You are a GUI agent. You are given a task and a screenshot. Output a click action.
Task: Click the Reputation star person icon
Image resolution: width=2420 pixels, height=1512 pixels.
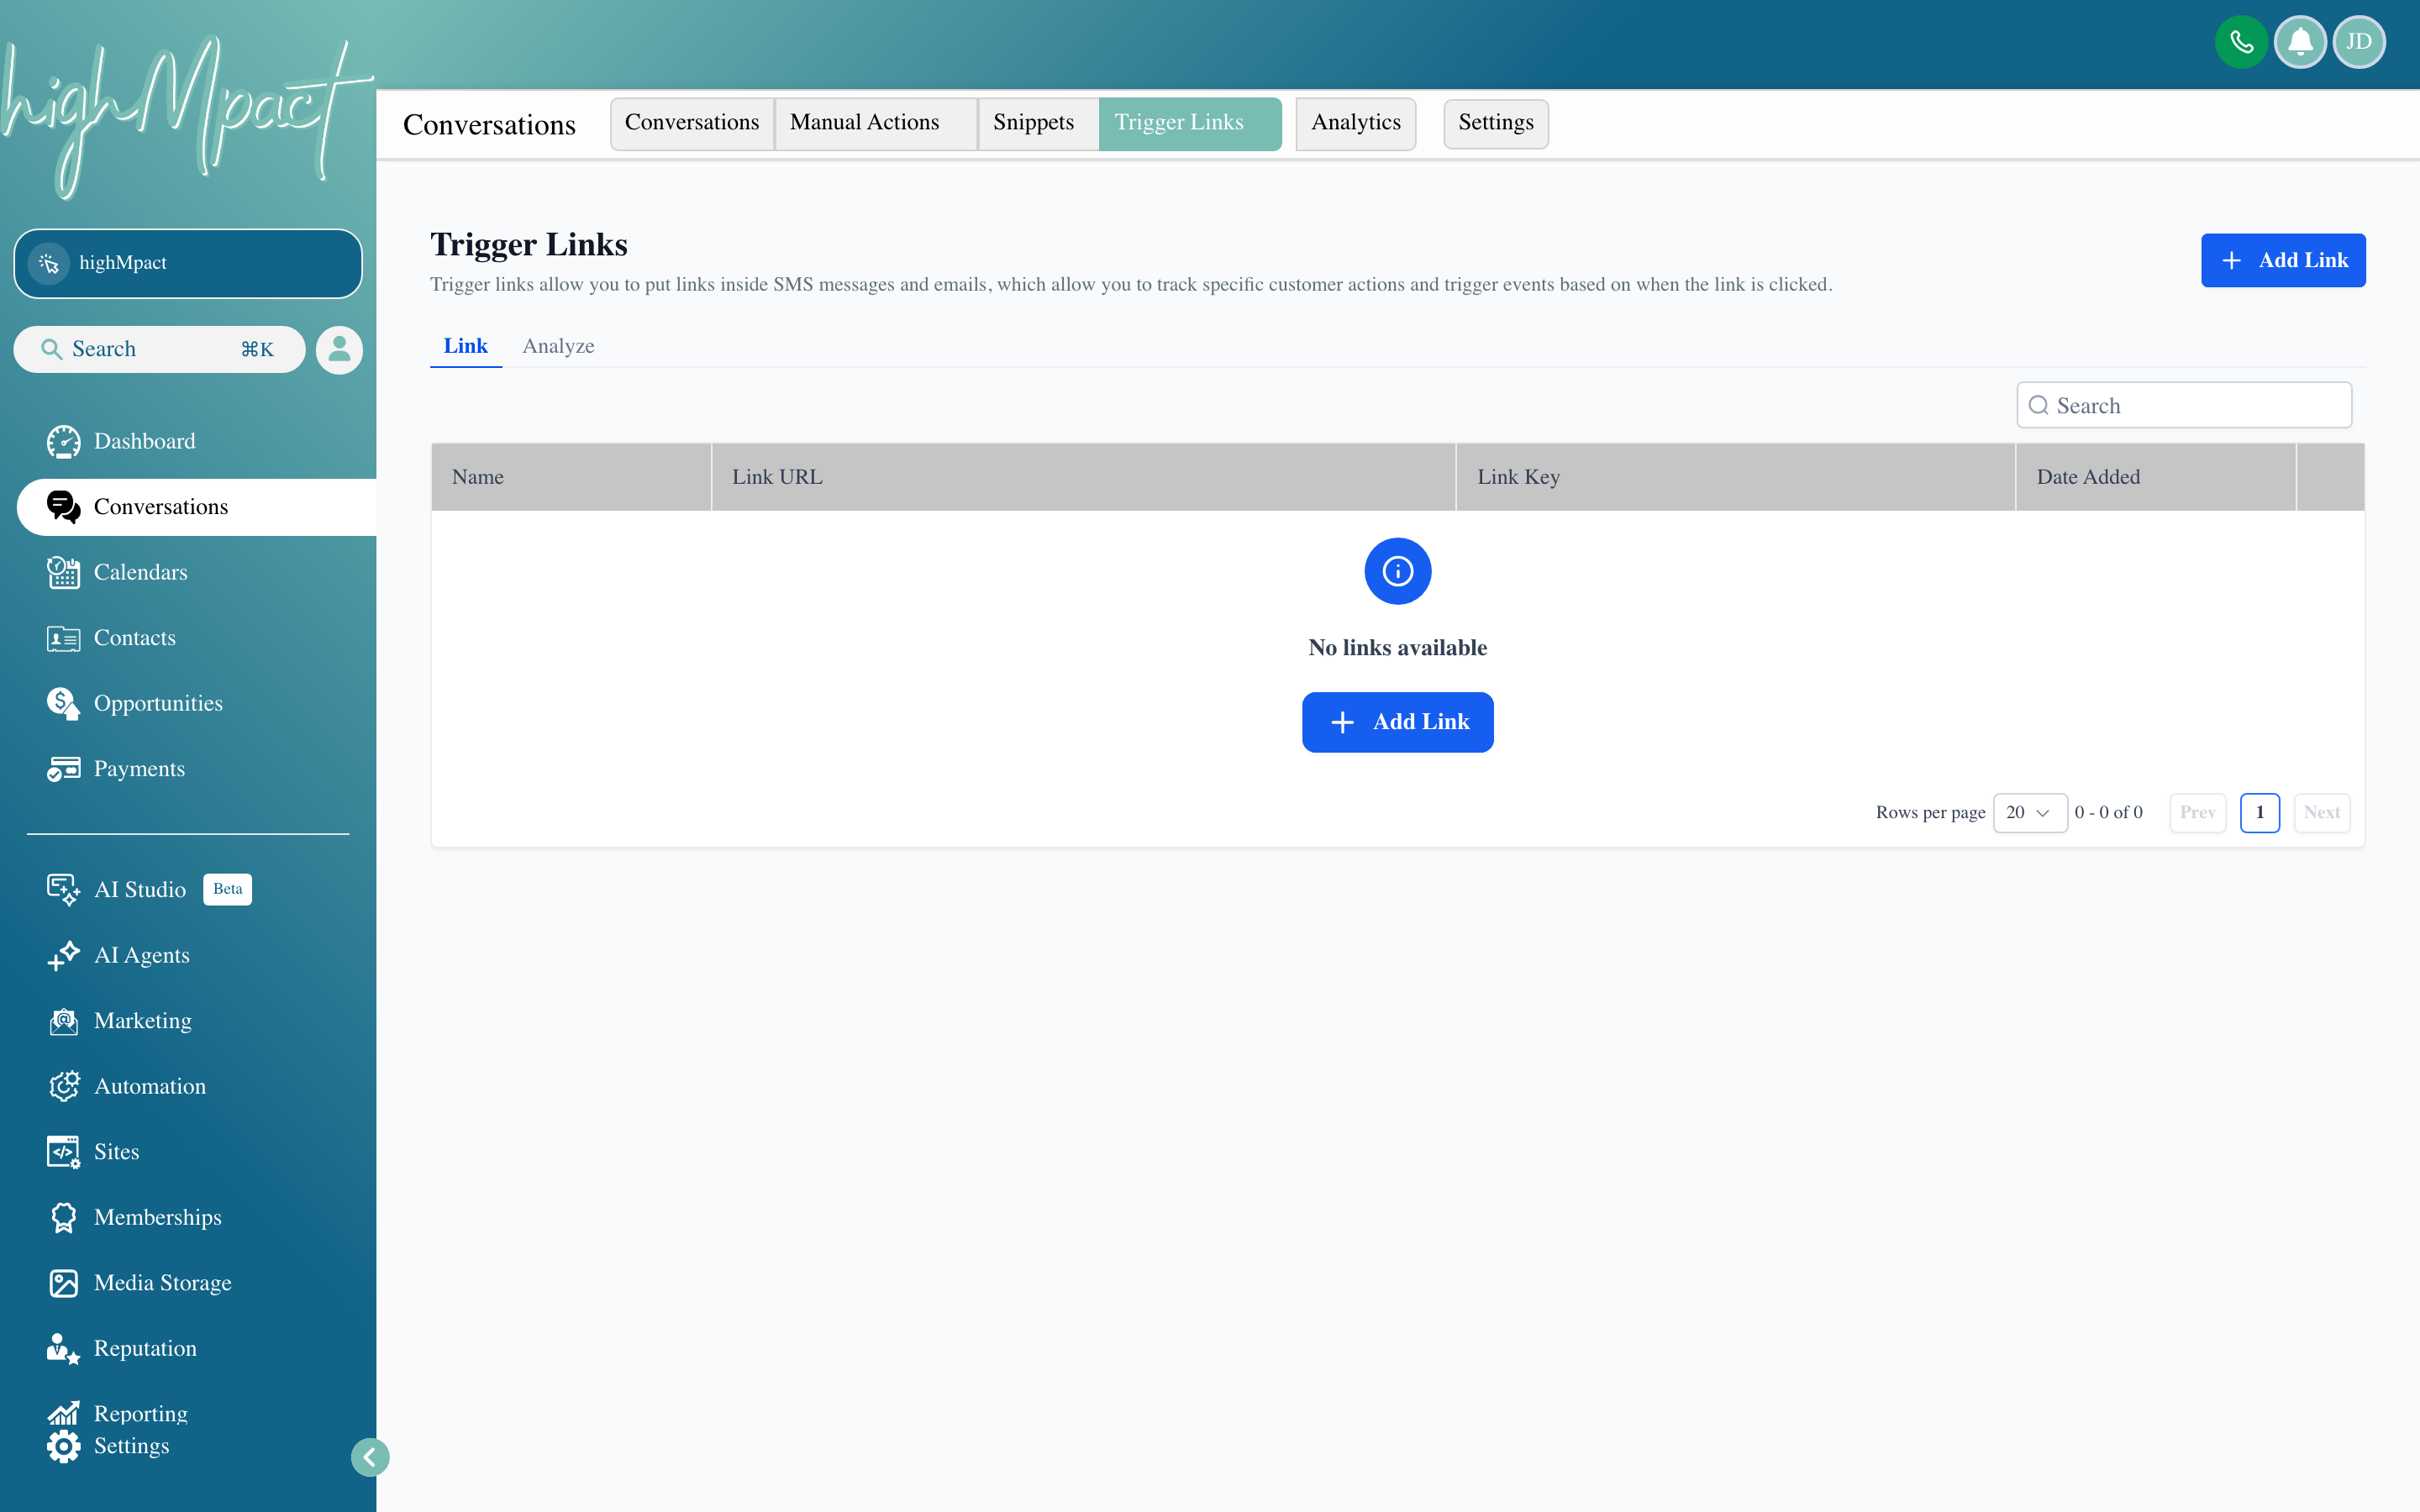[x=63, y=1348]
